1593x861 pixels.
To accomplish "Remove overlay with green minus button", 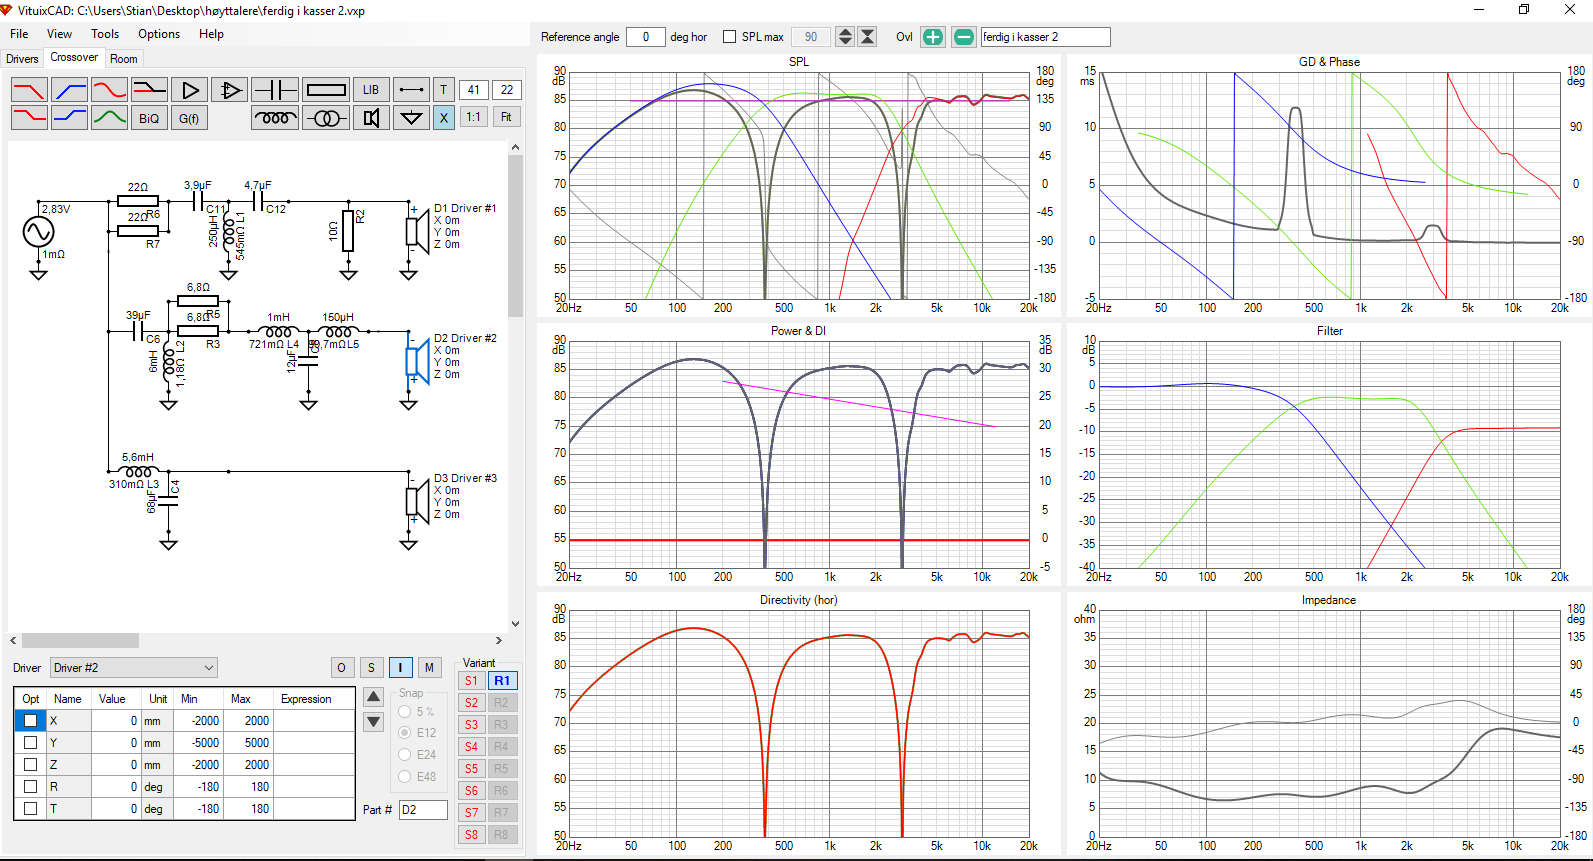I will click(x=963, y=37).
